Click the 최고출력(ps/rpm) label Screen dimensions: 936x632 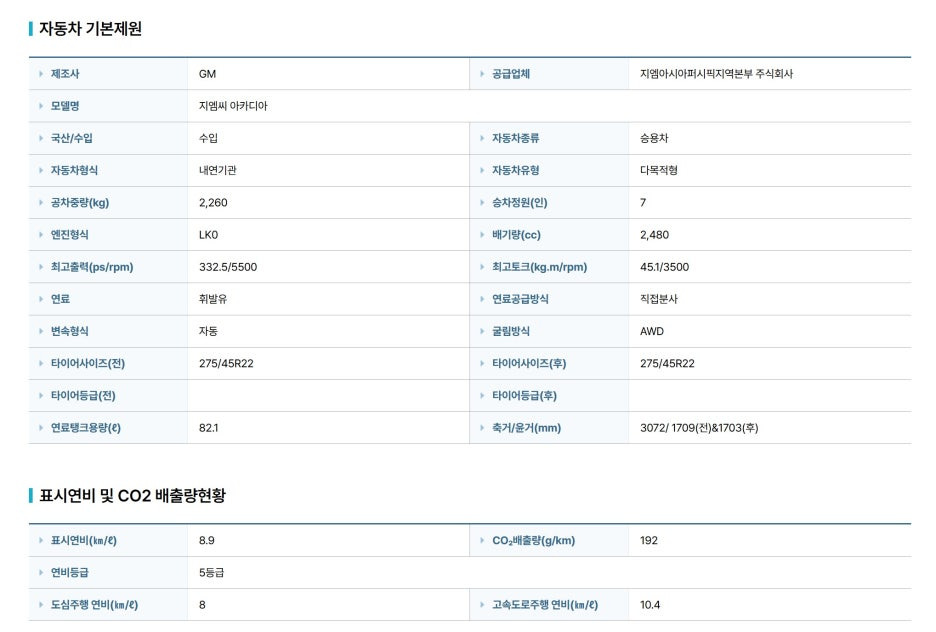click(92, 267)
